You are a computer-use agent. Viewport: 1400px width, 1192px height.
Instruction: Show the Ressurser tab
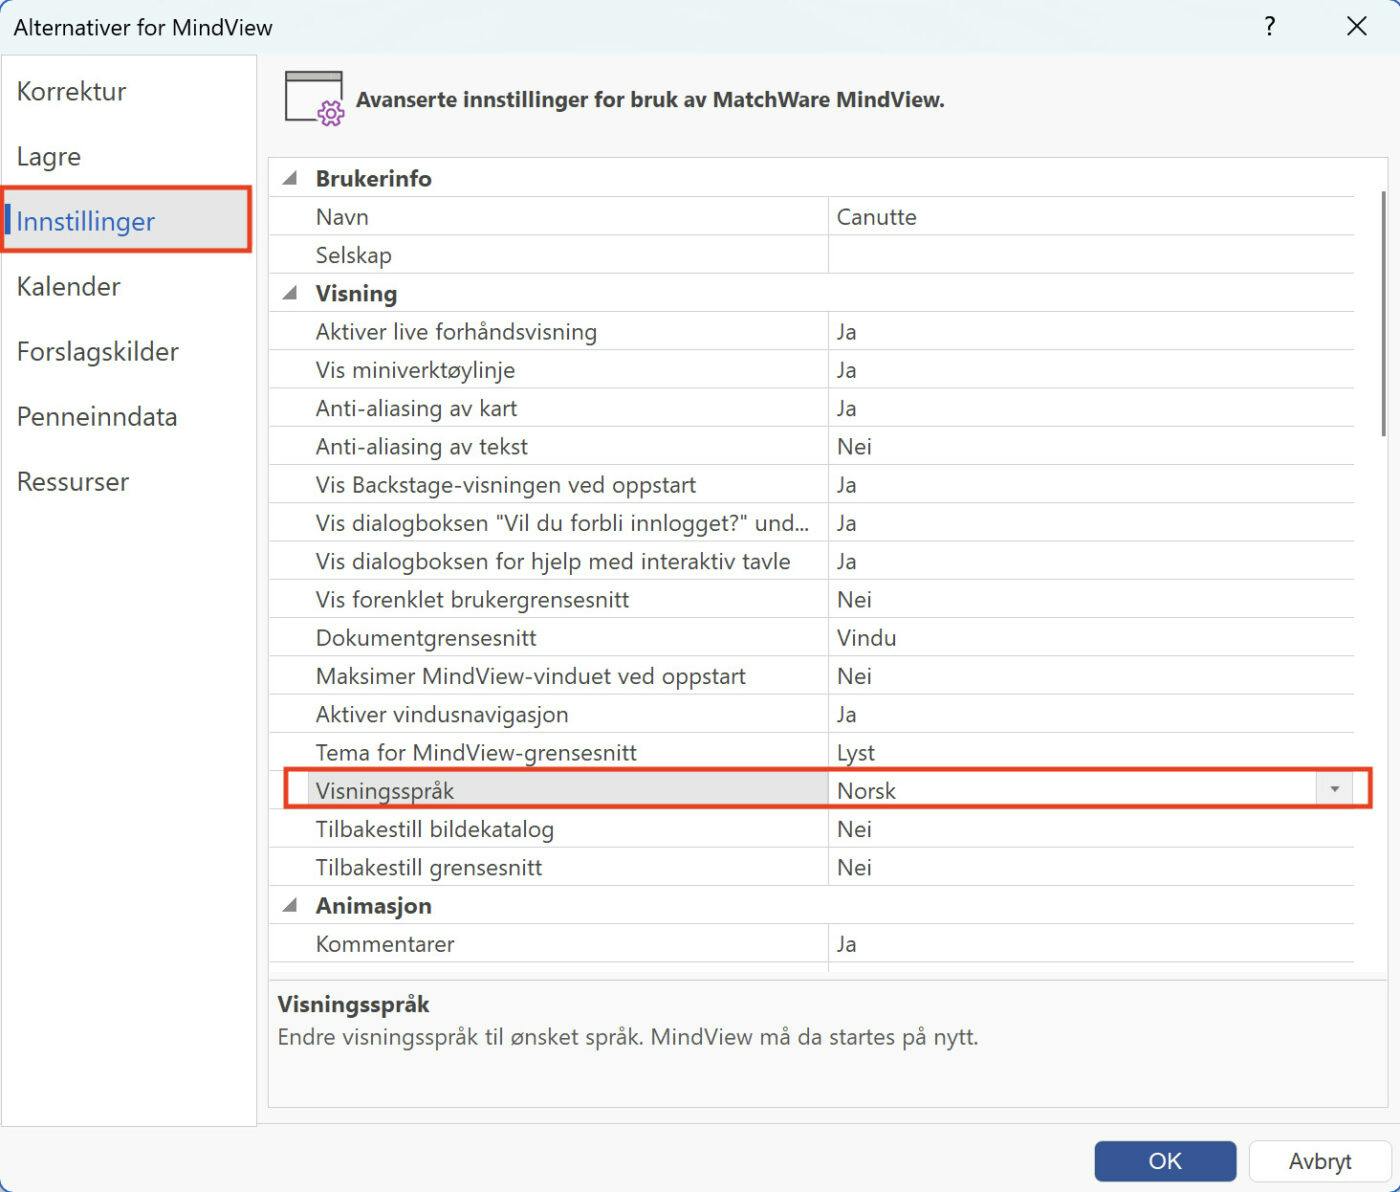73,482
